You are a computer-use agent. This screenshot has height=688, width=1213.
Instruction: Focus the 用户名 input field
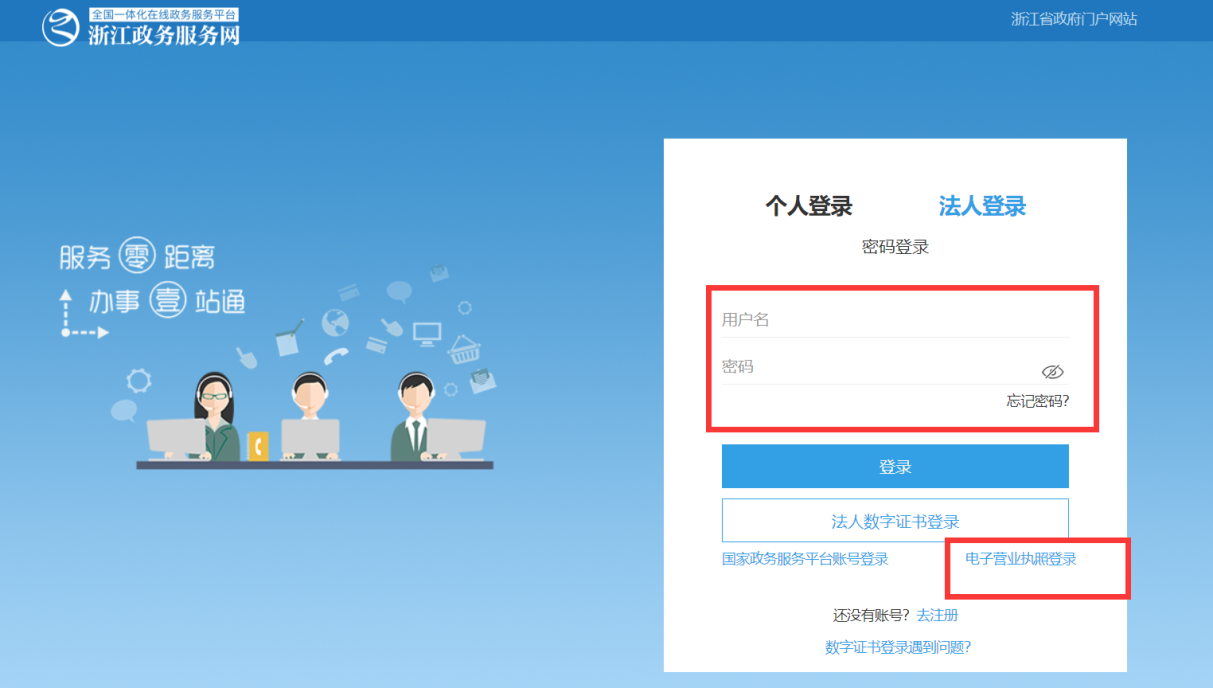(x=895, y=320)
